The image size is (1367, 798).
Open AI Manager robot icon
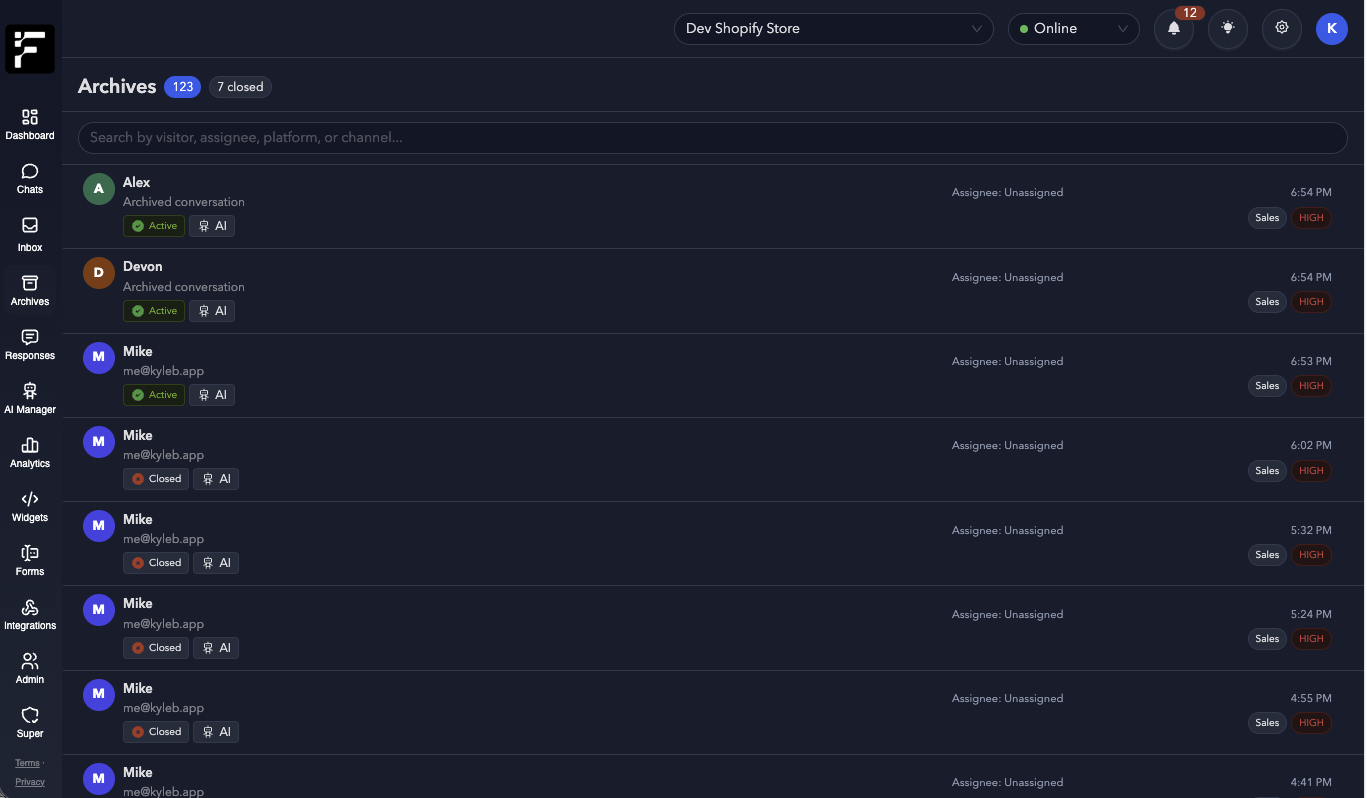coord(30,392)
